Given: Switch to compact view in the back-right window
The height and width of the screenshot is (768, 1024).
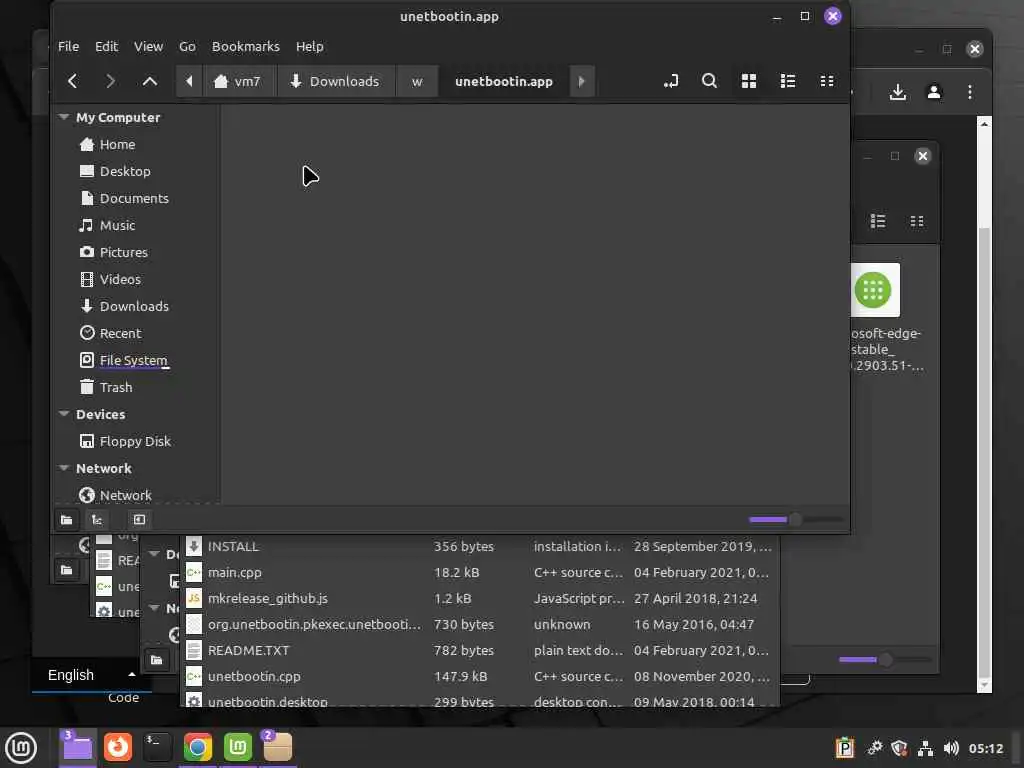Looking at the screenshot, I should [x=917, y=221].
